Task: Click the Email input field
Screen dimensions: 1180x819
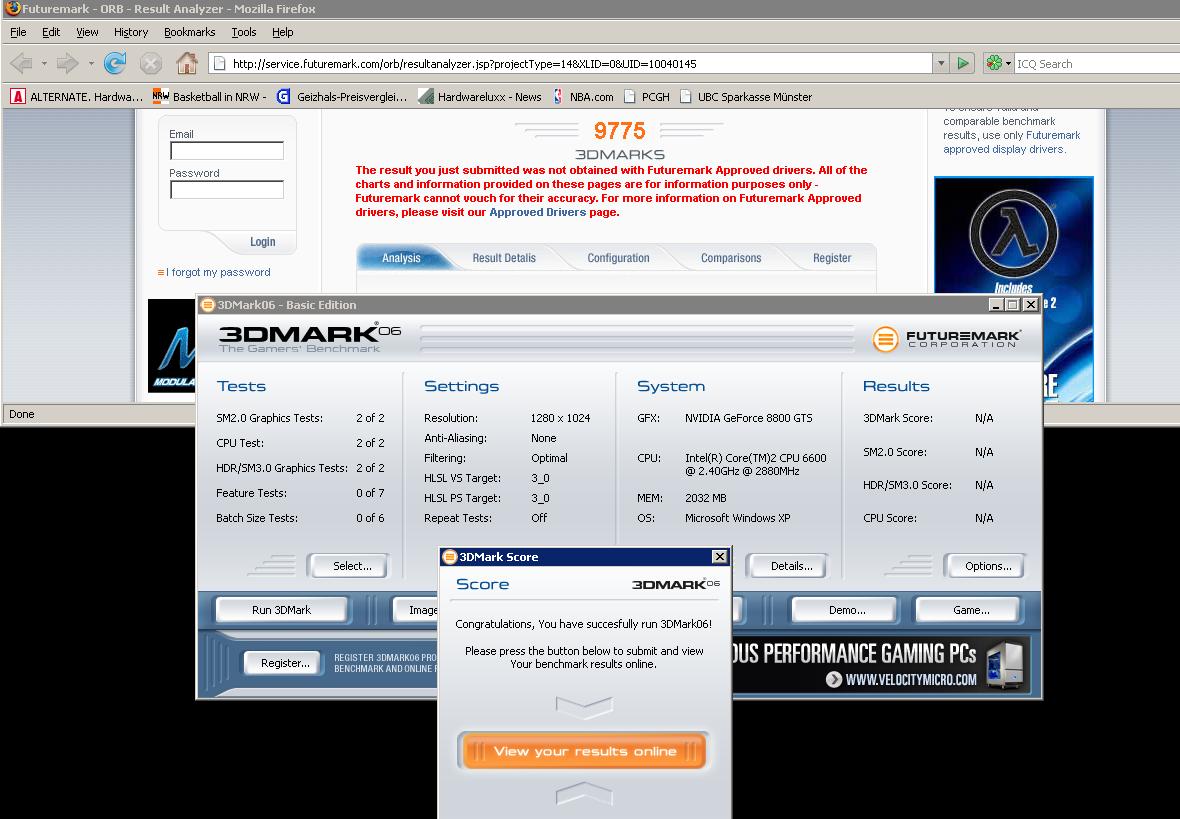Action: click(x=227, y=151)
